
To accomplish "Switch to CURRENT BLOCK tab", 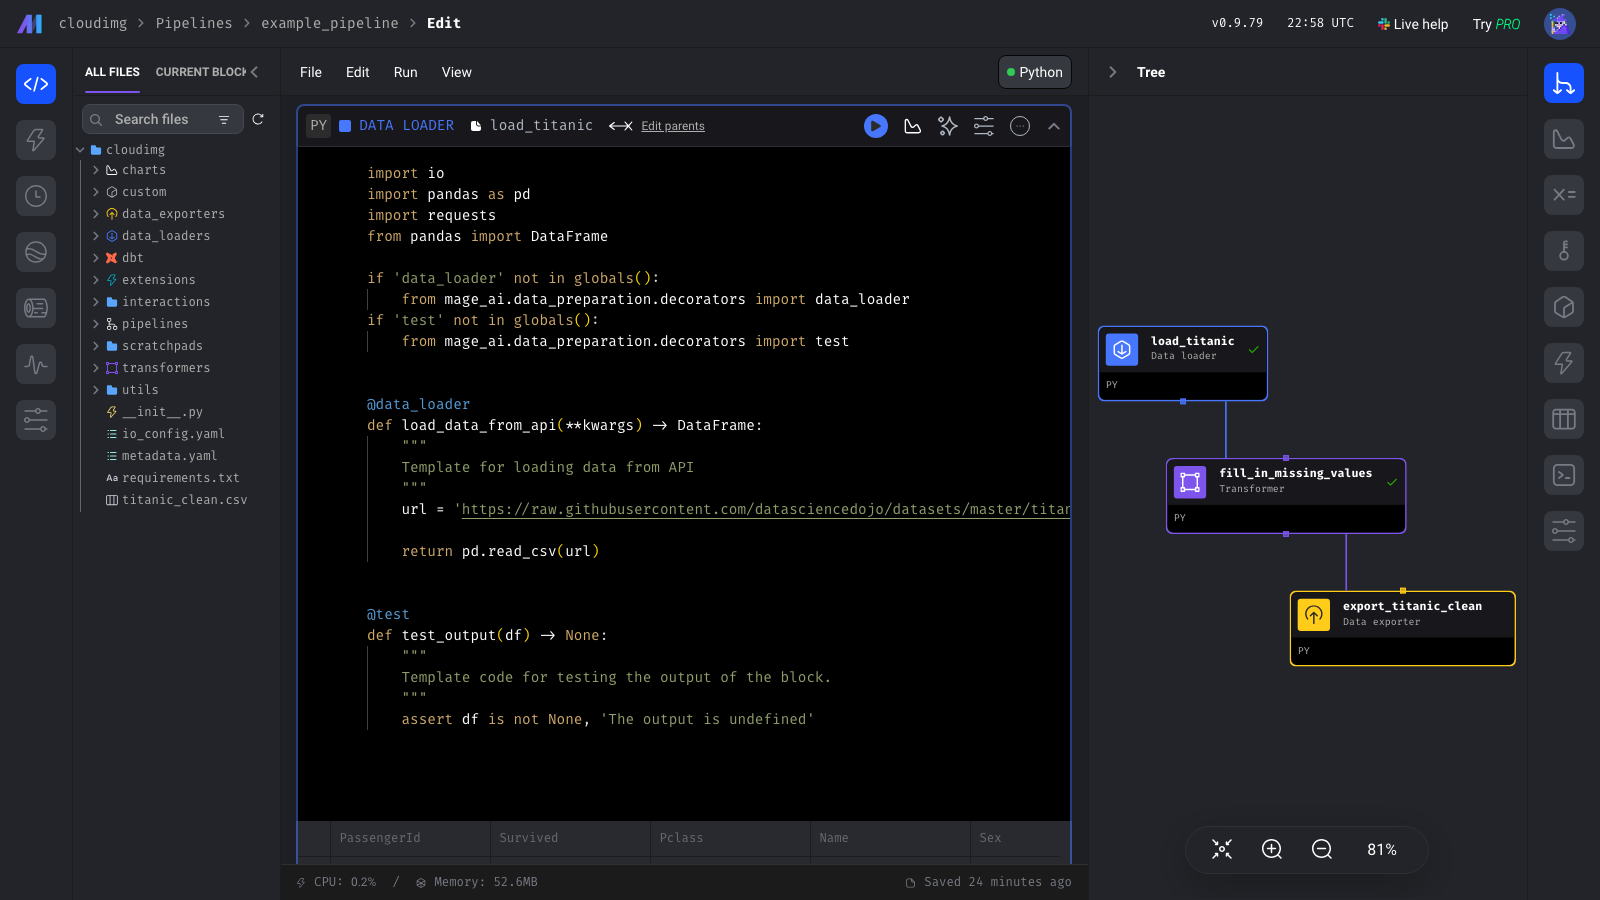I will pos(201,72).
